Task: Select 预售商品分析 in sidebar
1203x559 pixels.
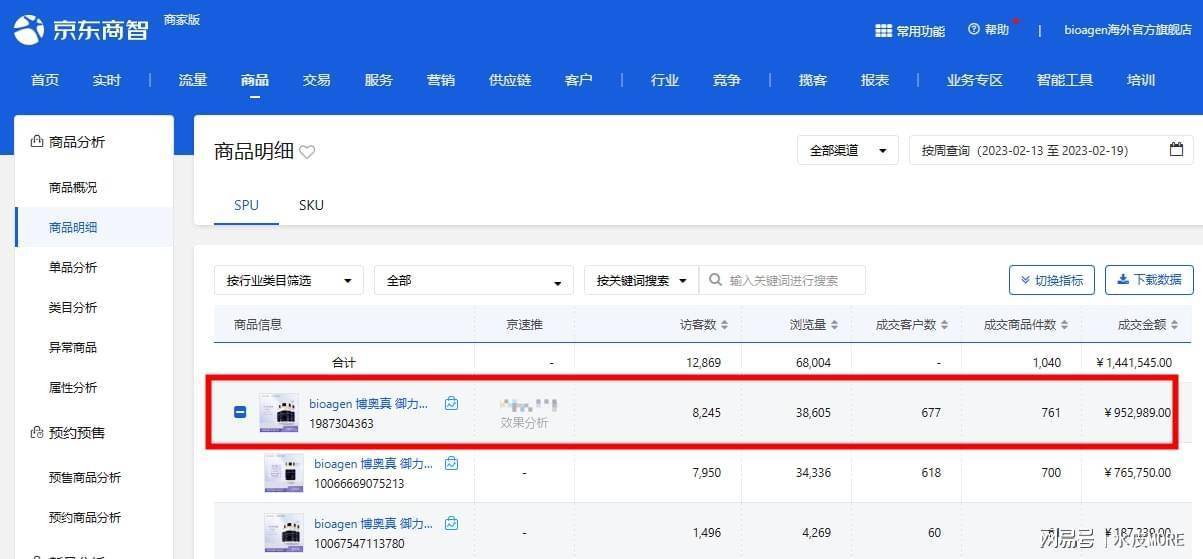Action: point(85,477)
